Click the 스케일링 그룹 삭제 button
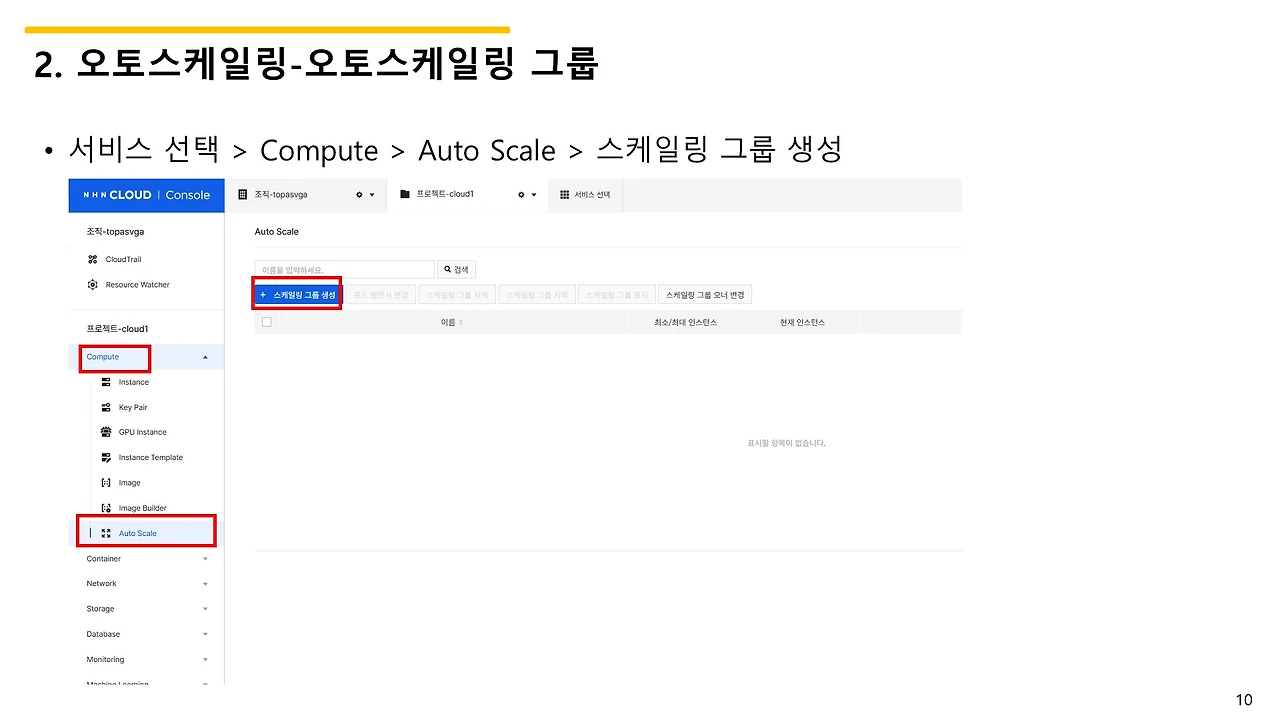This screenshot has width=1280, height=720. click(457, 295)
